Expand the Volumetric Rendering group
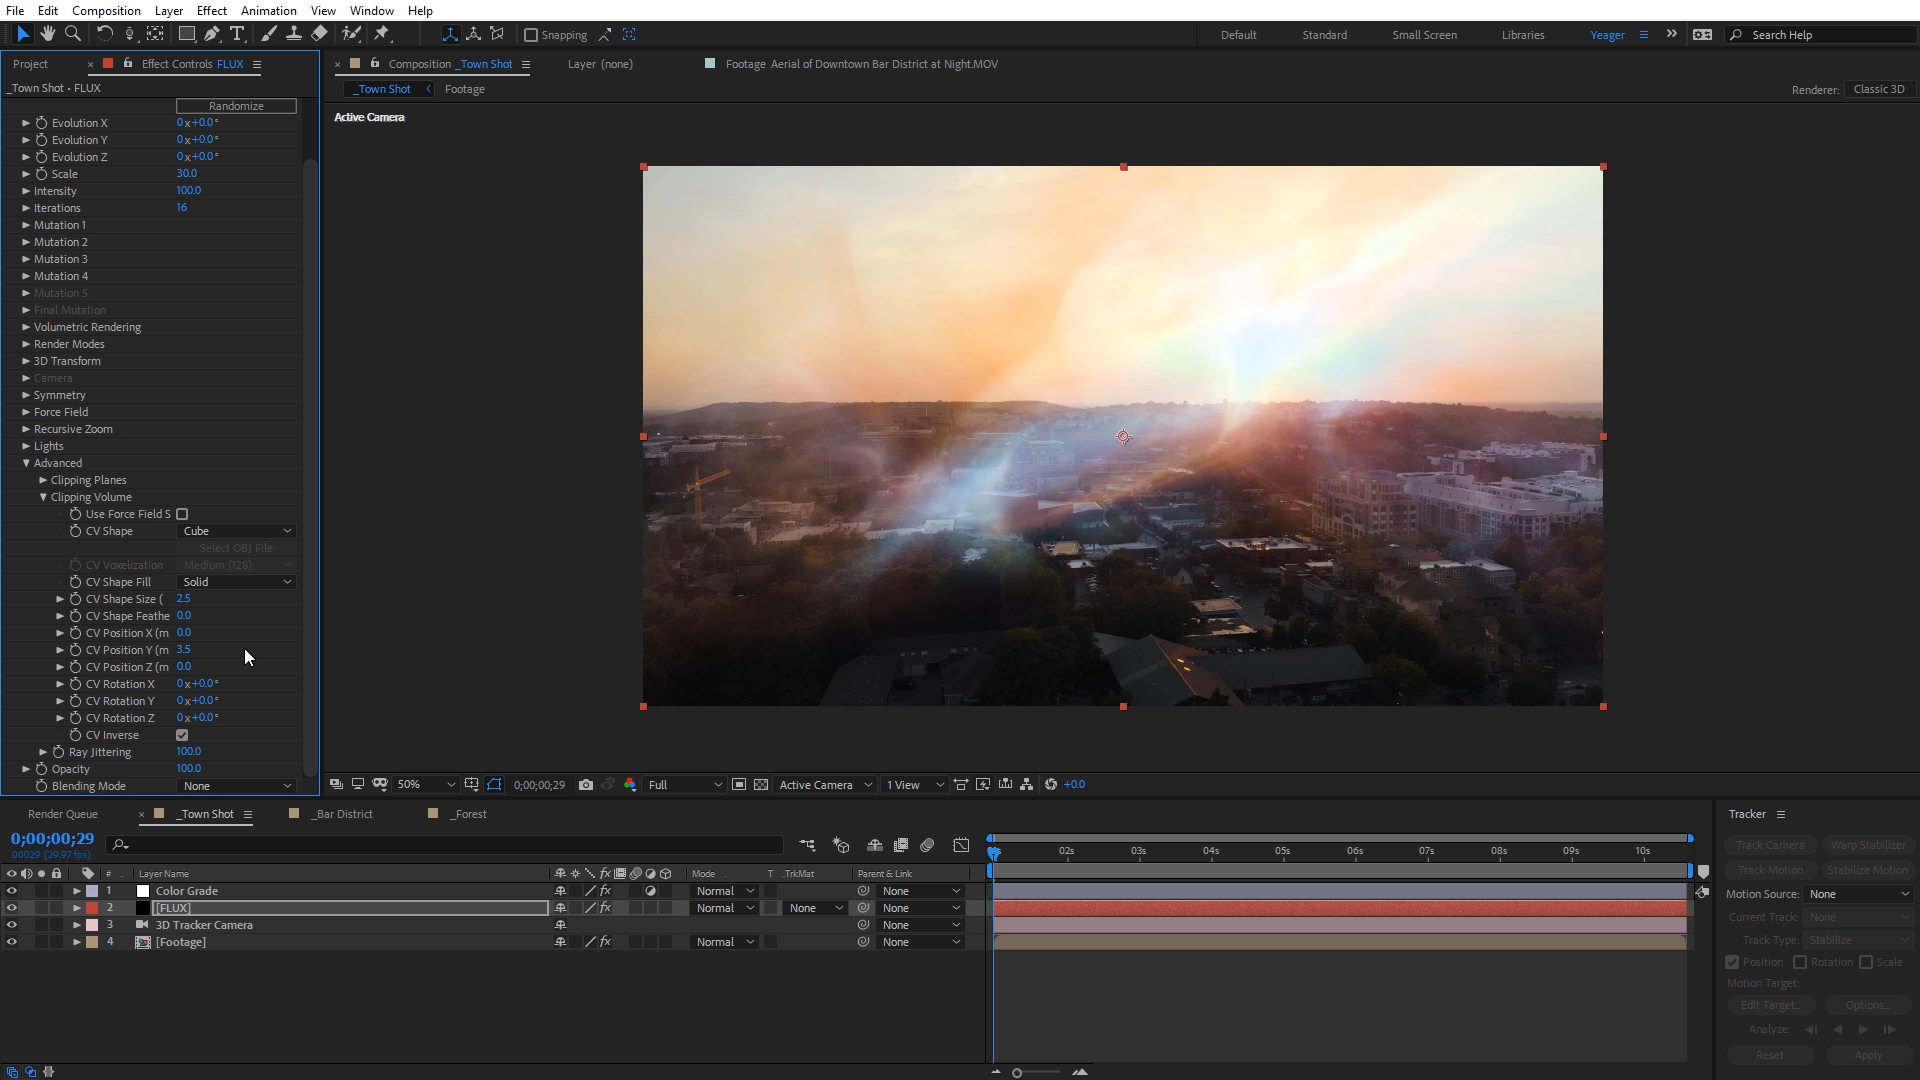The image size is (1920, 1080). [x=26, y=327]
